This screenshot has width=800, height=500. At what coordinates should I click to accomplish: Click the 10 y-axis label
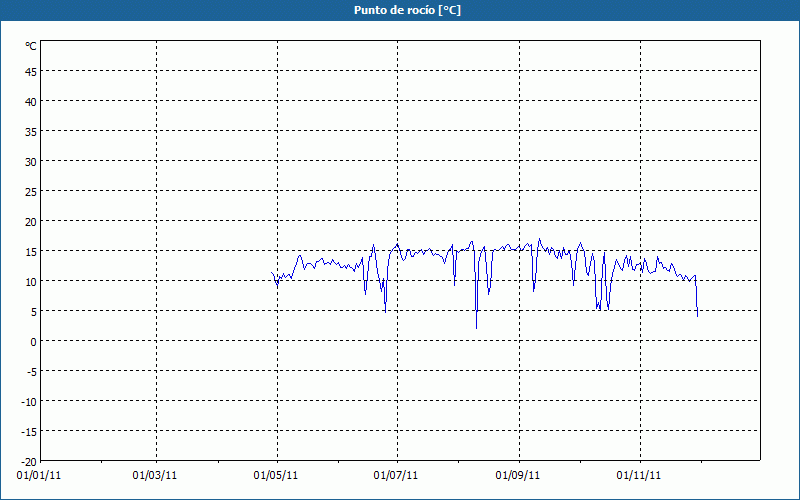point(31,282)
